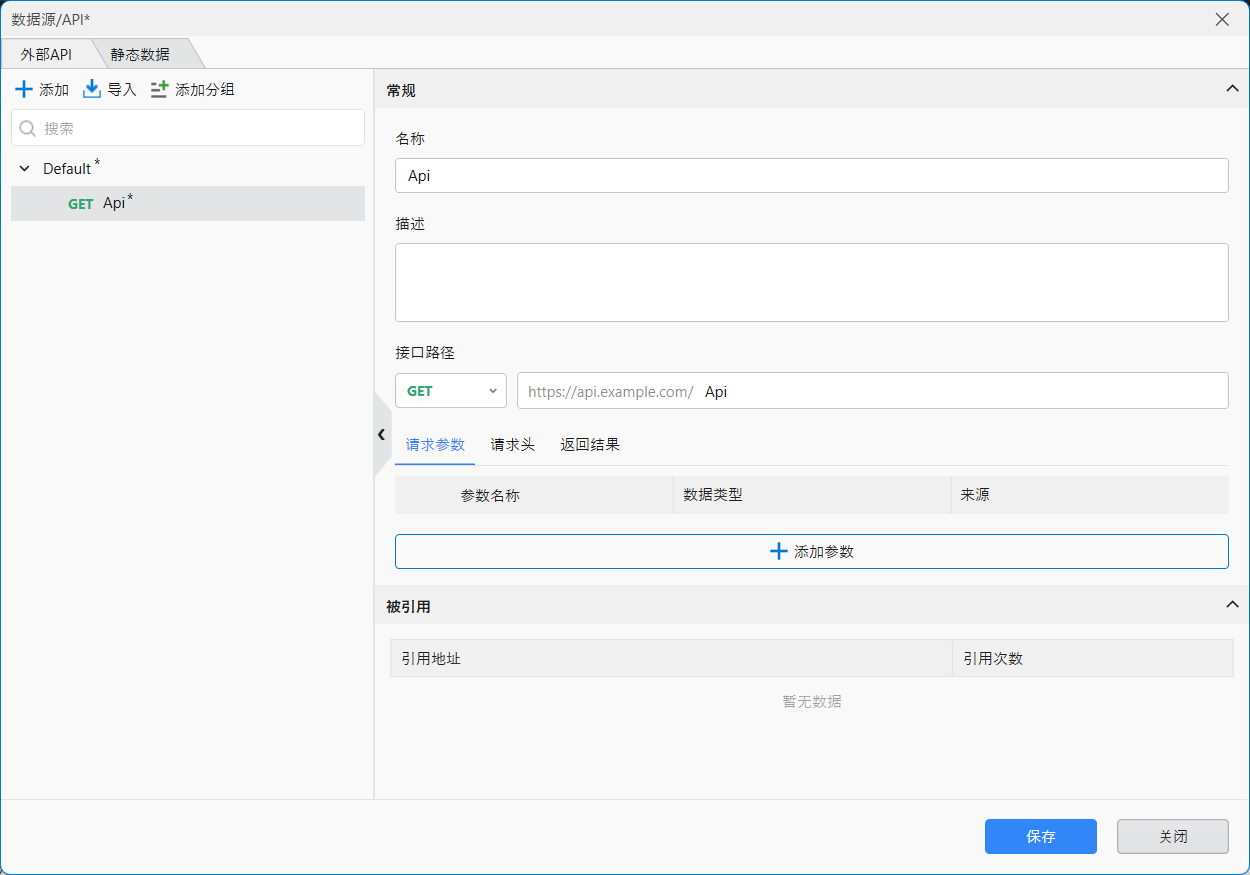
Task: Open the 返回结果 tab
Action: click(x=590, y=445)
